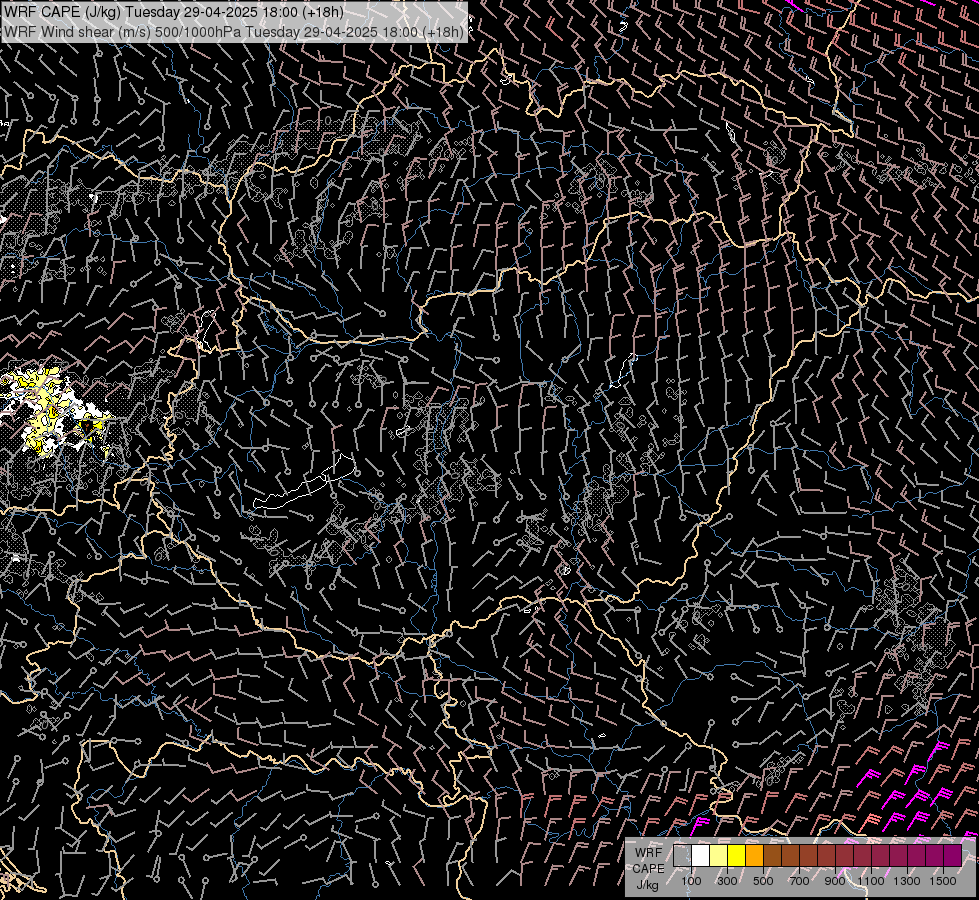
Task: Click the WRF Wind shear title line
Action: point(234,32)
